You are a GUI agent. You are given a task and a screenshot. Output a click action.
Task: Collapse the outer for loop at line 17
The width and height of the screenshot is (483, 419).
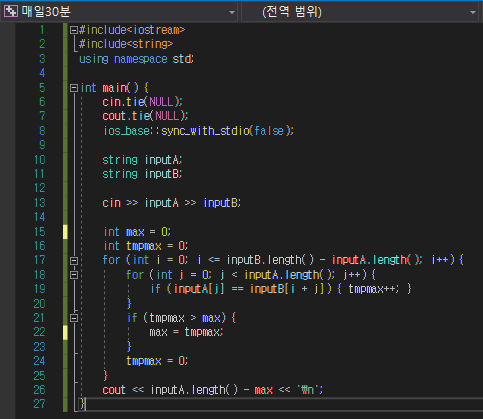74,260
